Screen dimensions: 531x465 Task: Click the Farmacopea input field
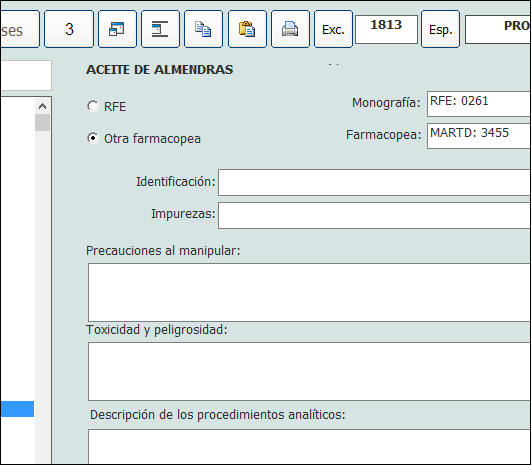[479, 136]
